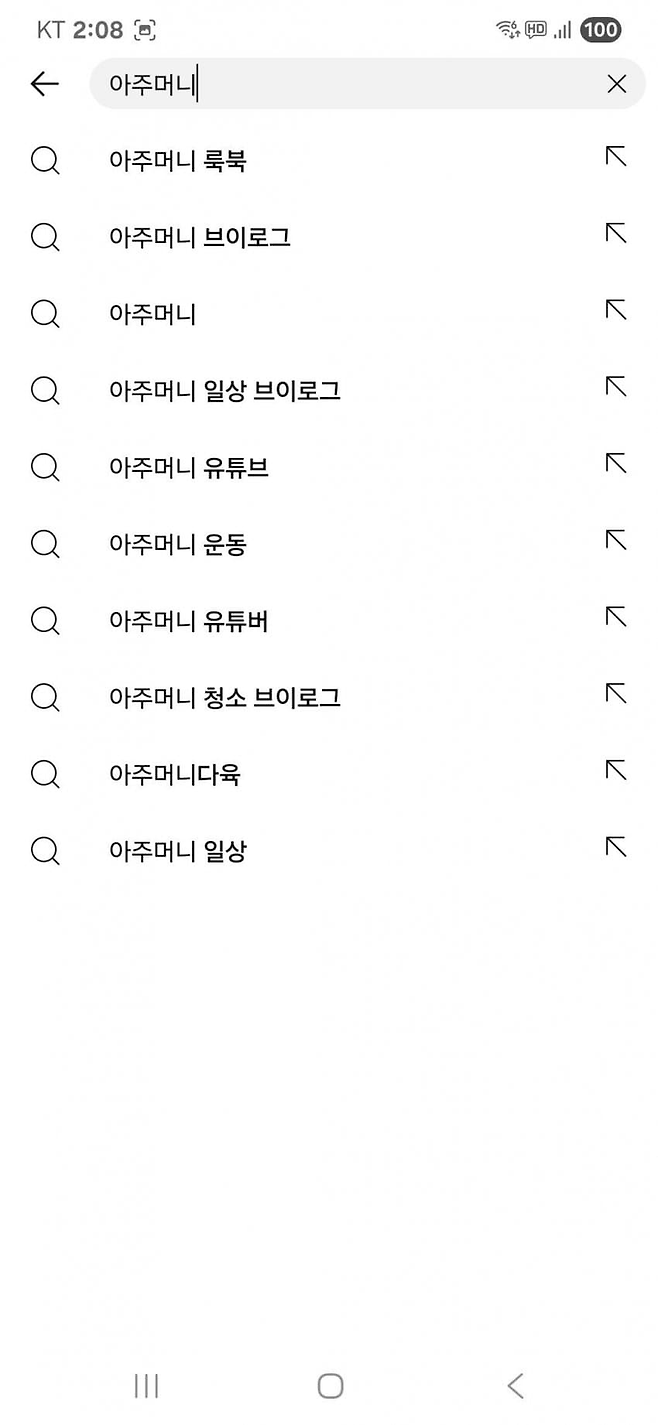658x1425 pixels.
Task: Tap the search input field showing '아주머니'
Action: pos(300,84)
